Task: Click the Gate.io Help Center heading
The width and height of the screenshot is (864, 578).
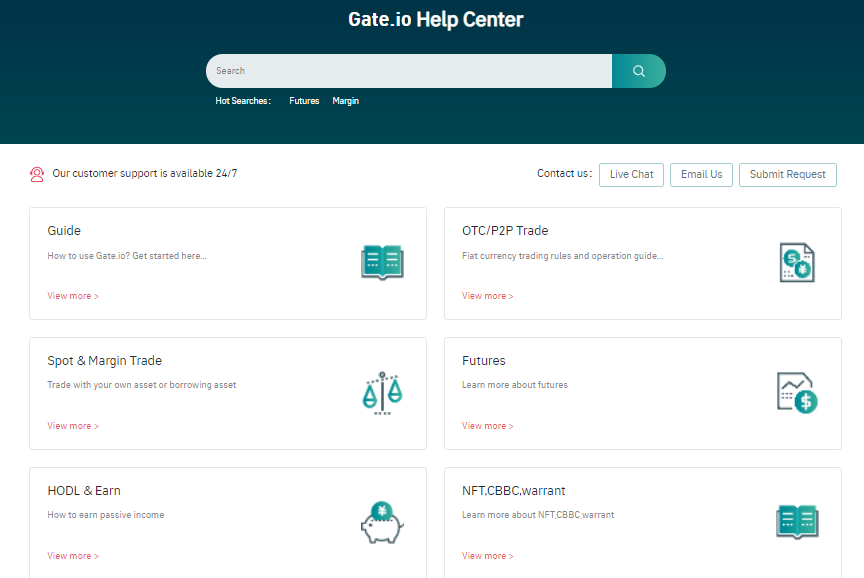Action: pos(436,19)
